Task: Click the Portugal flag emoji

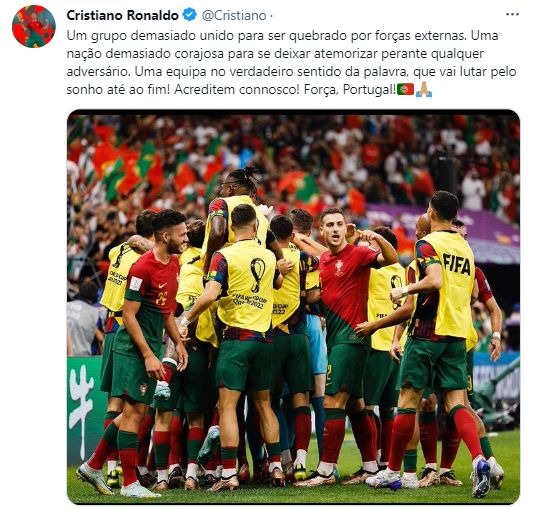Action: (x=405, y=89)
